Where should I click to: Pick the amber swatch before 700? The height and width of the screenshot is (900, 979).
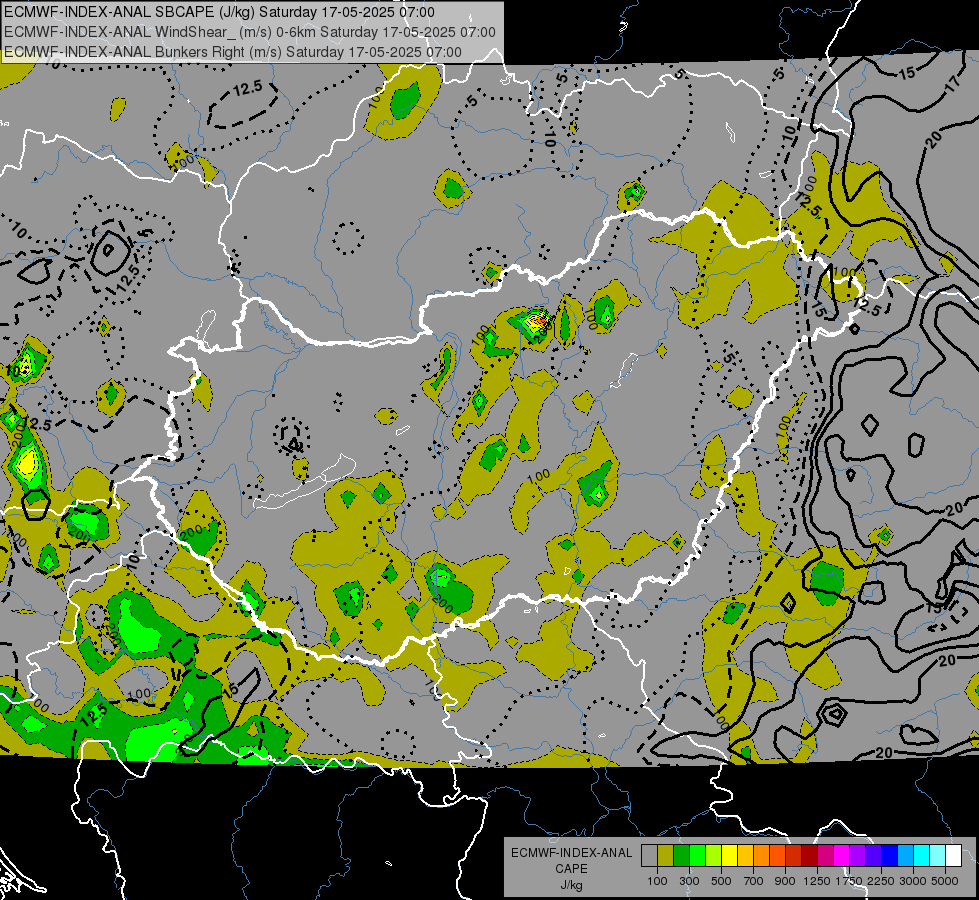point(745,856)
